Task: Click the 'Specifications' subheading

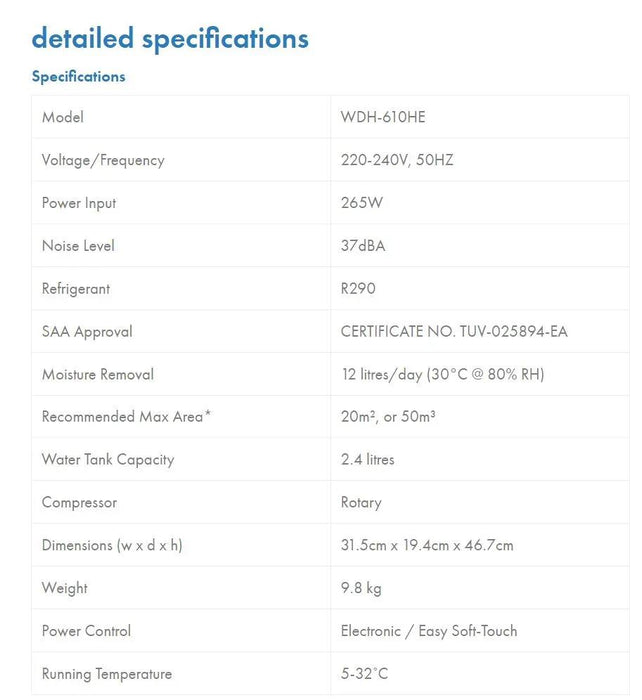Action: (x=78, y=77)
